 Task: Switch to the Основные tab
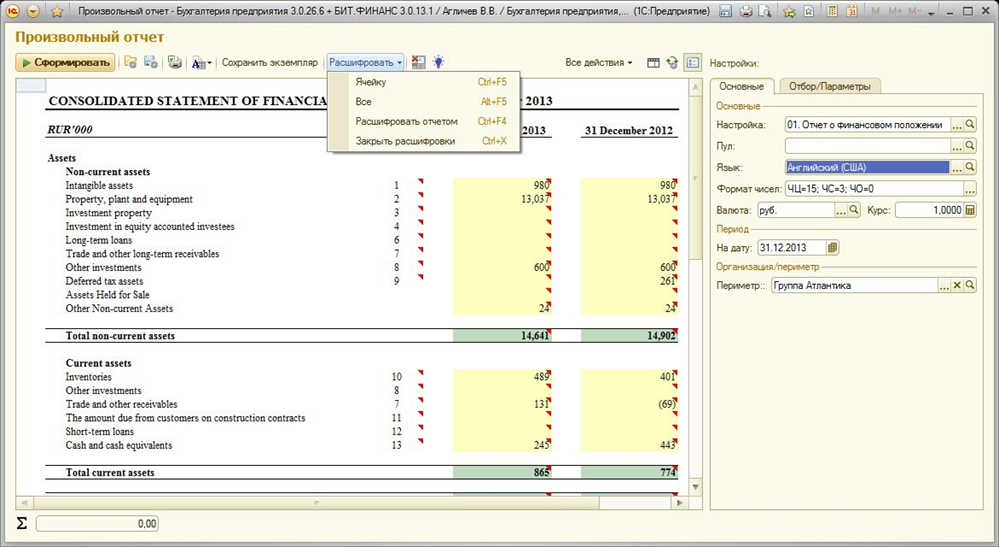pos(741,86)
